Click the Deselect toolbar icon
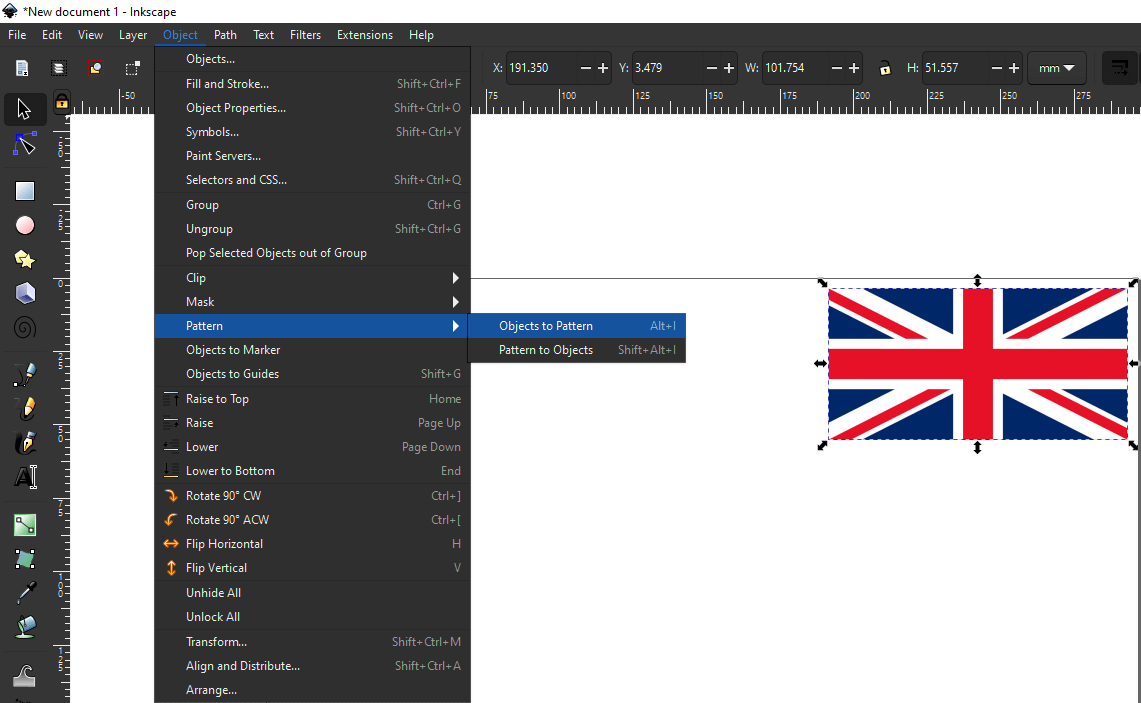 pyautogui.click(x=95, y=68)
